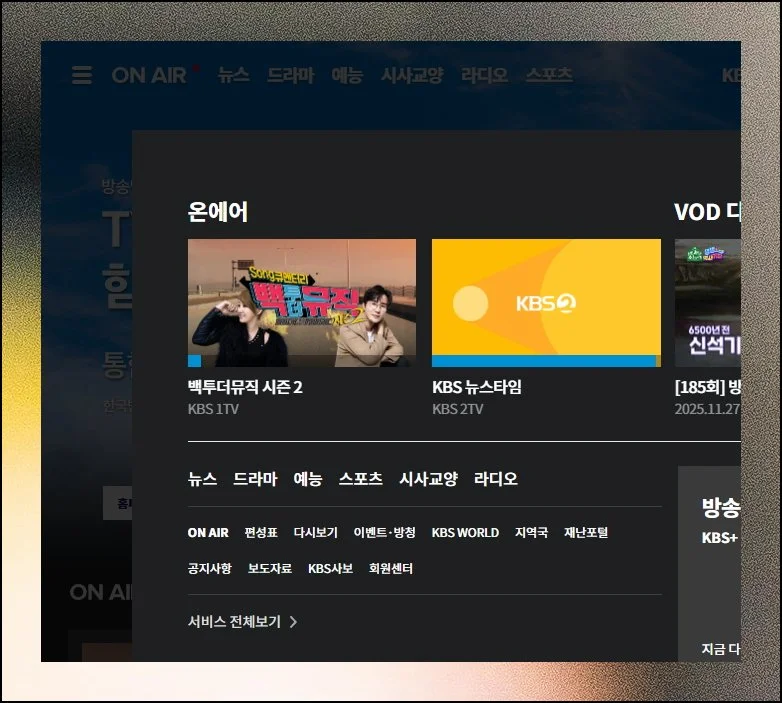
Task: Open the 다시보기 replay link
Action: click(316, 533)
